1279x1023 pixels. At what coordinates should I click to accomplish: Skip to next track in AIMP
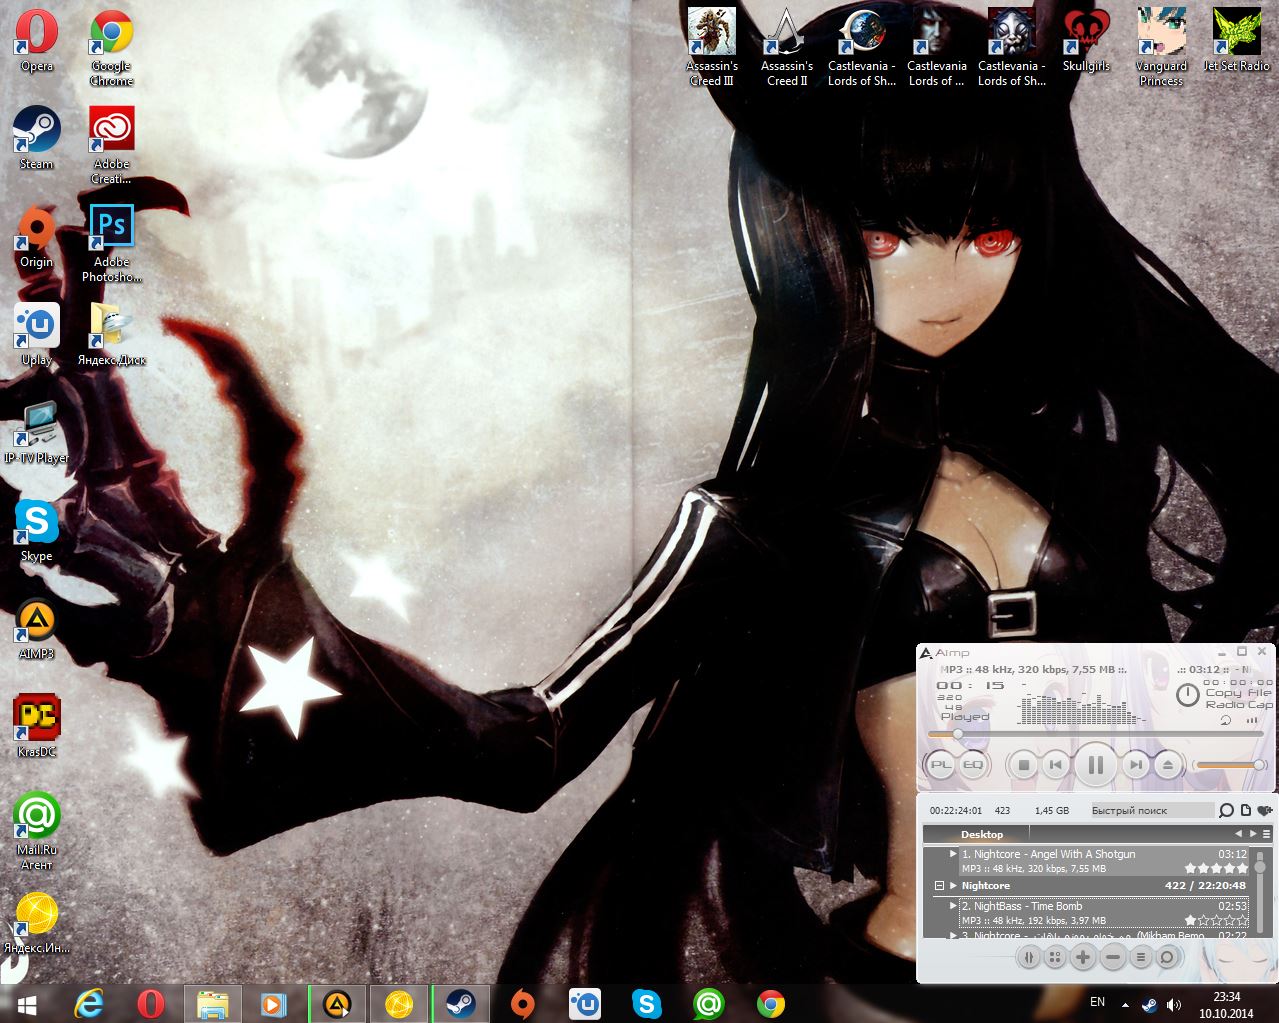pos(1135,766)
